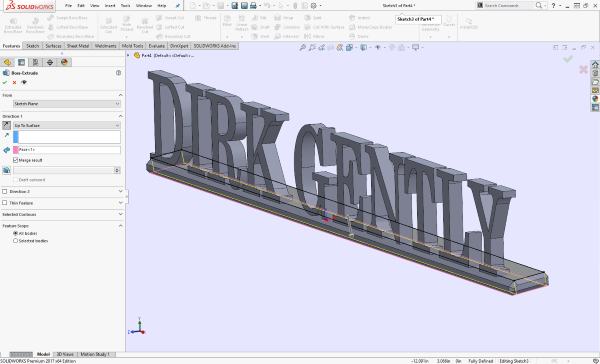Viewport: 600px width, 364px height.
Task: Open the Motion Study 1 bottom tab
Action: point(95,354)
